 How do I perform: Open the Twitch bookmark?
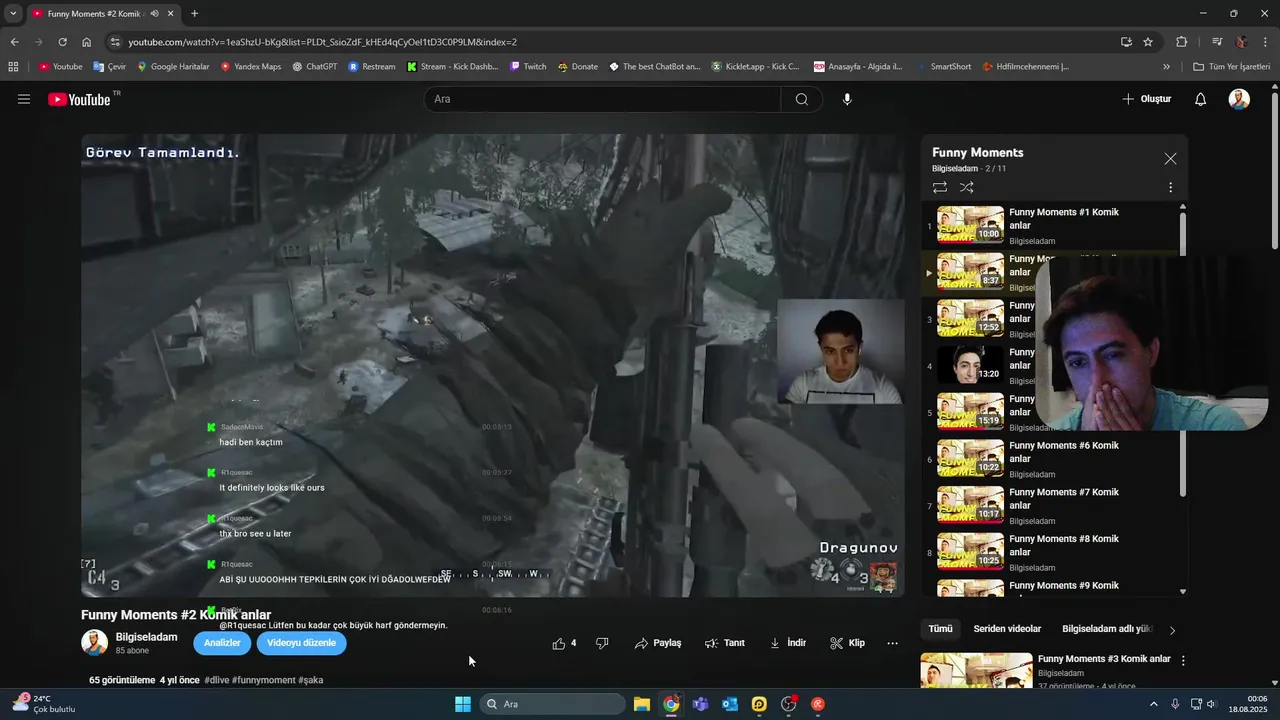(x=528, y=67)
